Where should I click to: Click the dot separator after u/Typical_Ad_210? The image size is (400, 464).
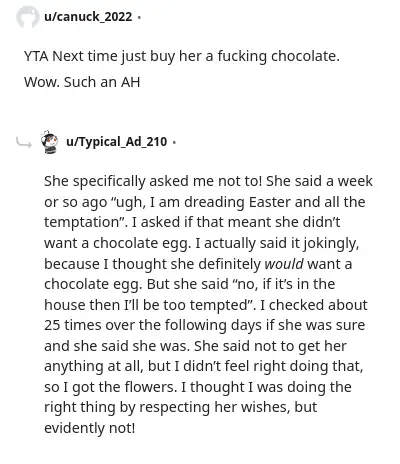[x=174, y=143]
